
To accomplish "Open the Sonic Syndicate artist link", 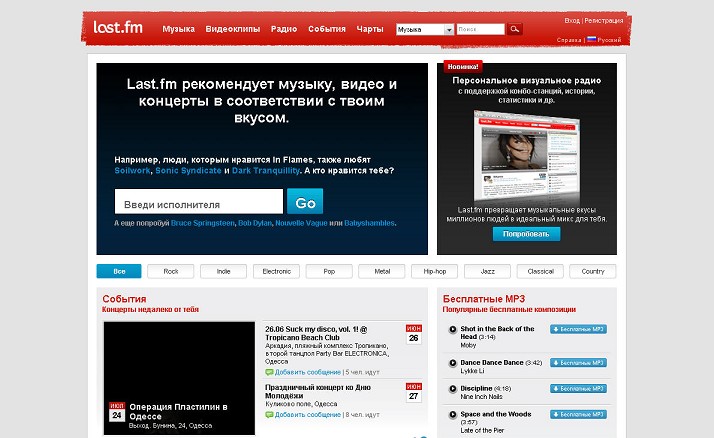I will (x=188, y=171).
